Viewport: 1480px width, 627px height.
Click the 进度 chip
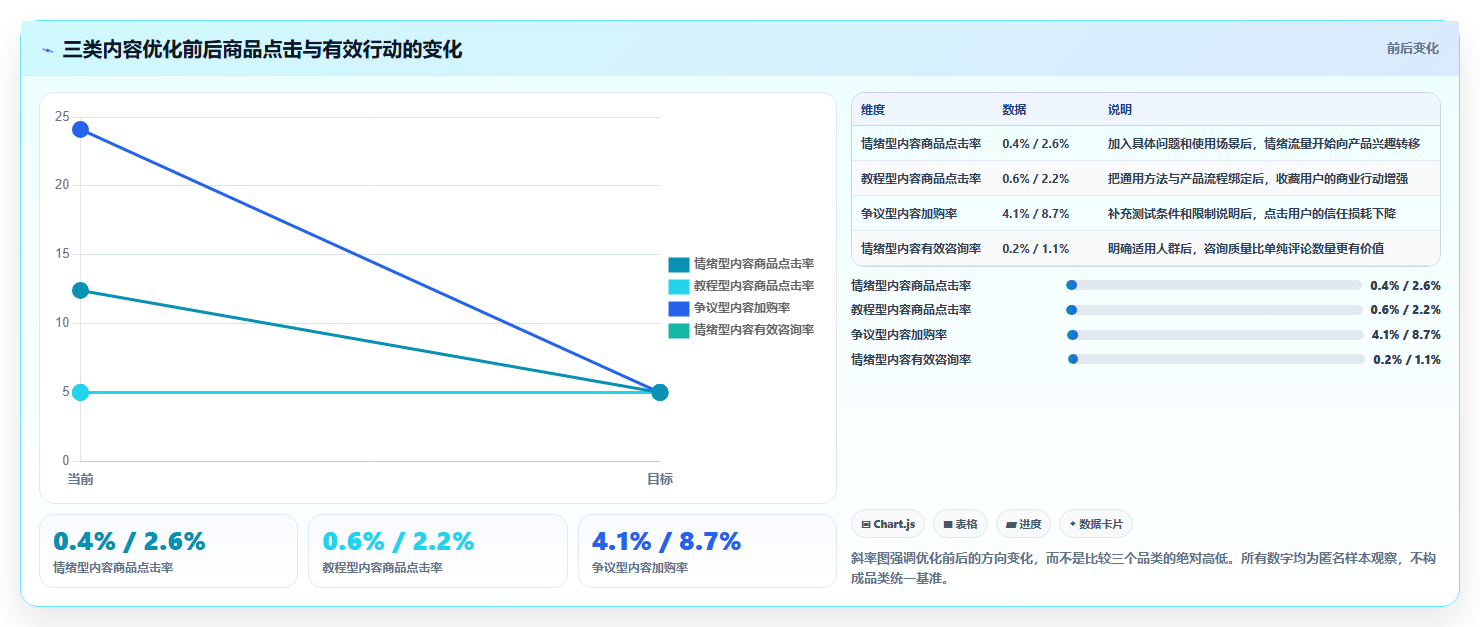coord(1023,524)
